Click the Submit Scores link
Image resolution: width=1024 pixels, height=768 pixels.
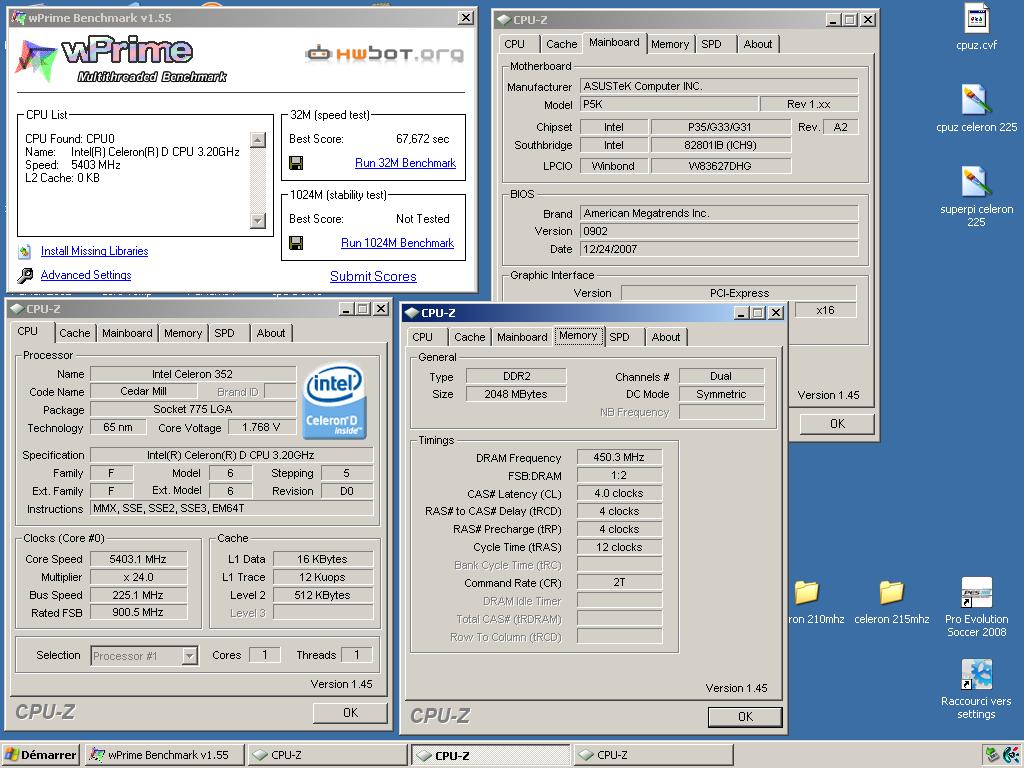coord(373,276)
